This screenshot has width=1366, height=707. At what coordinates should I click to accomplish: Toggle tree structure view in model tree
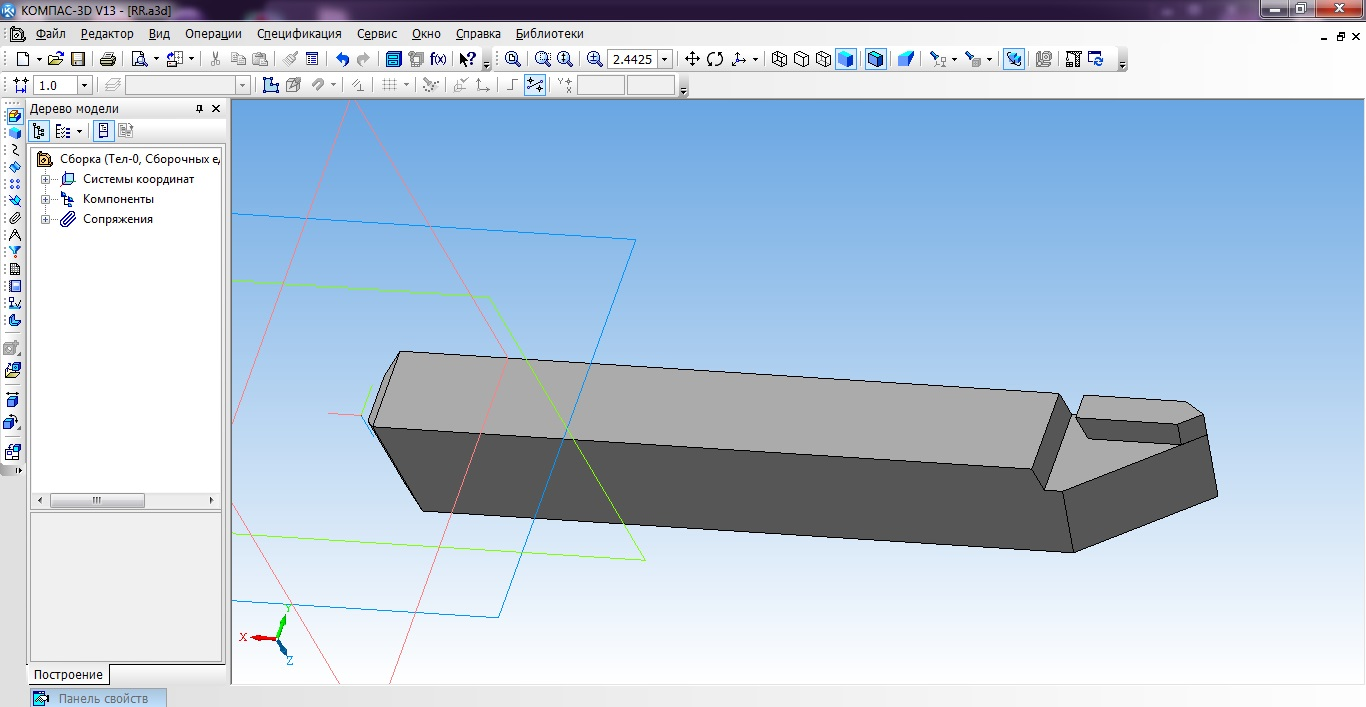[39, 131]
